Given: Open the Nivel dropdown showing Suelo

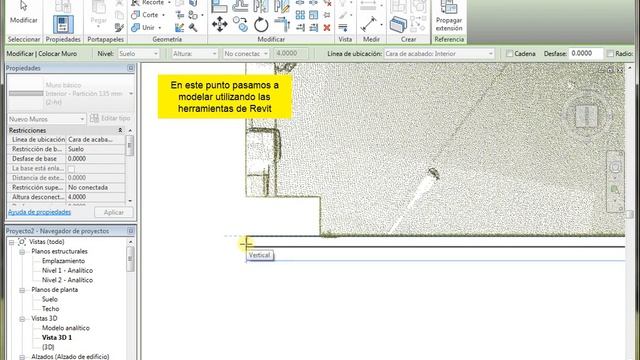Looking at the screenshot, I should pos(138,53).
